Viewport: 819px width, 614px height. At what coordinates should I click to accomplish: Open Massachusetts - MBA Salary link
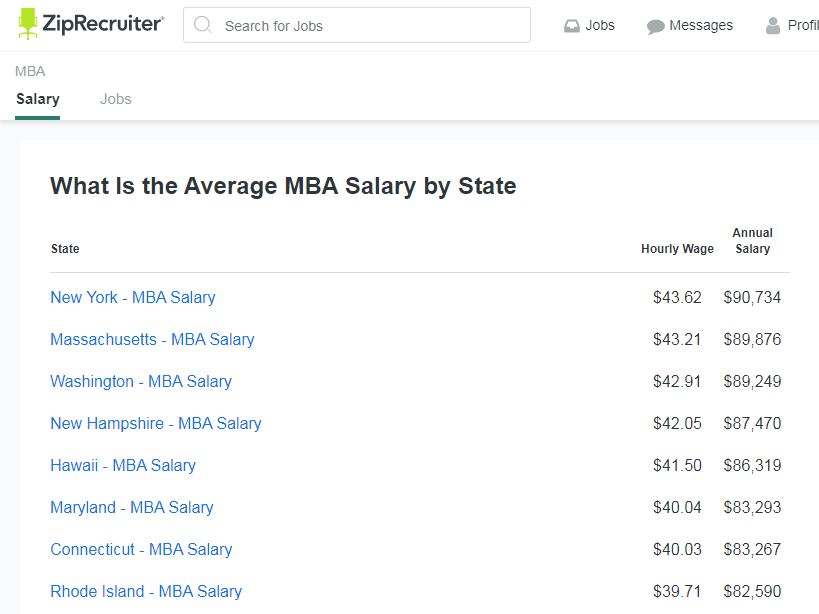(152, 339)
